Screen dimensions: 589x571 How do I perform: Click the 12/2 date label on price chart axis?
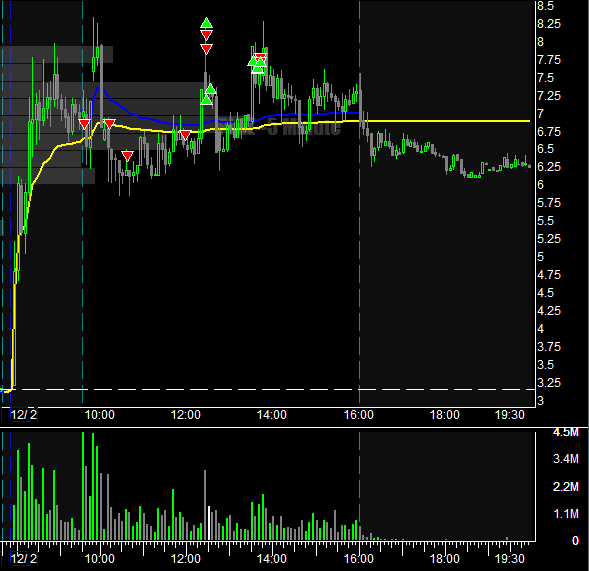[24, 415]
